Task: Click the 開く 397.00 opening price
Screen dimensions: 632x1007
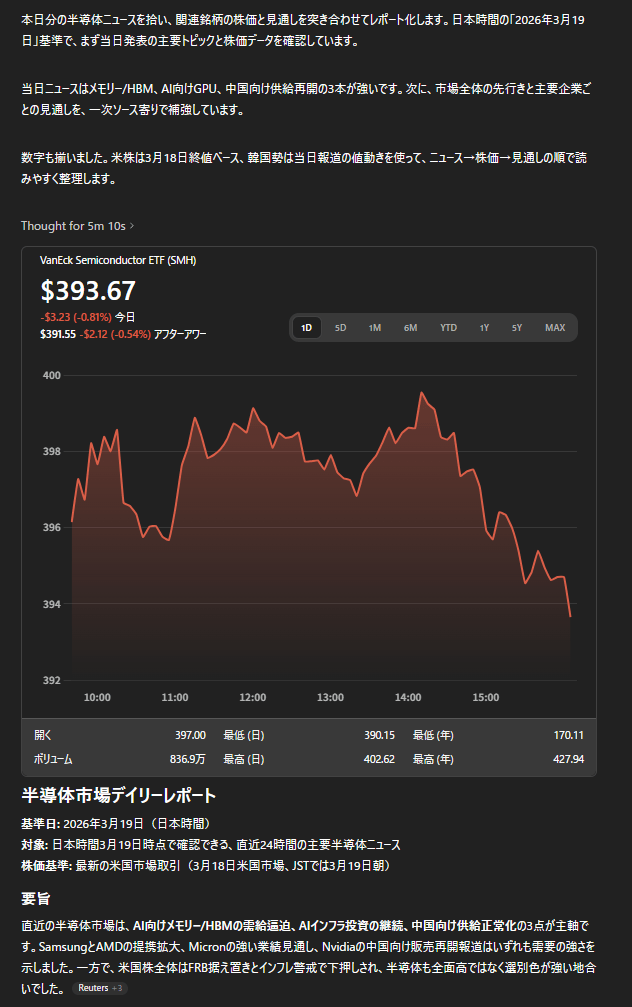Action: click(190, 735)
